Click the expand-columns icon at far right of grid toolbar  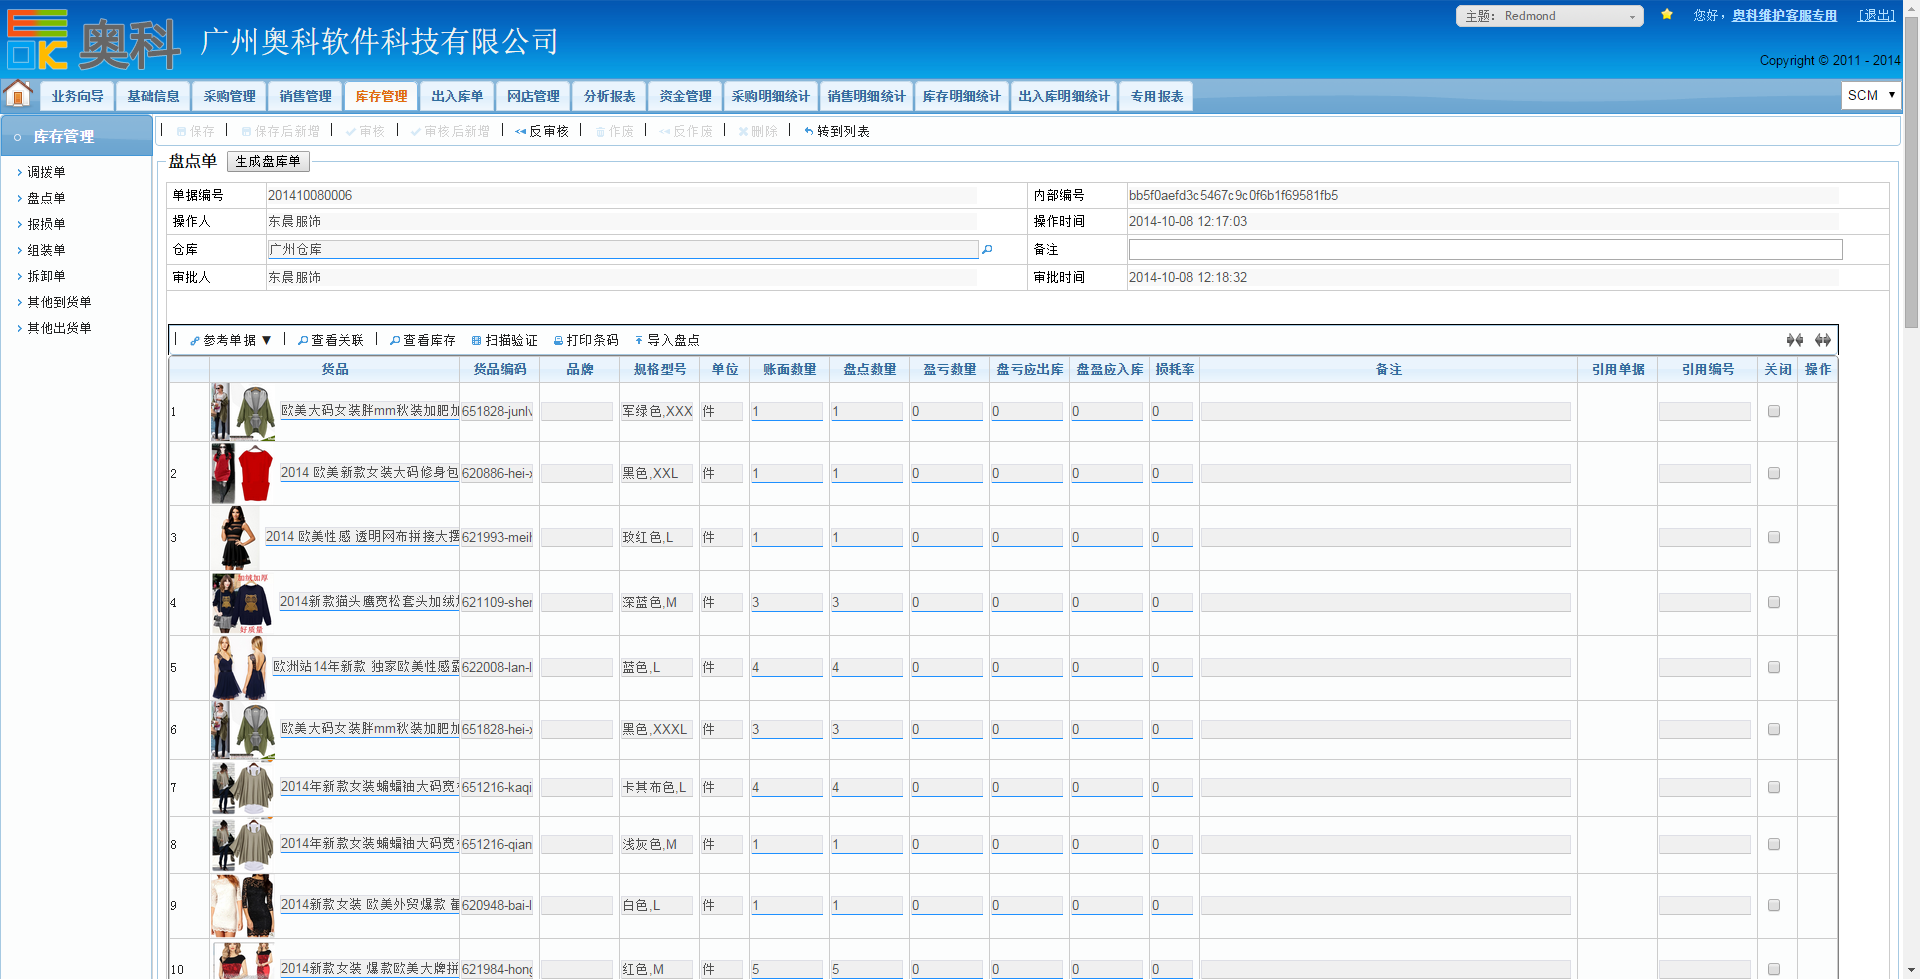[x=1823, y=341]
